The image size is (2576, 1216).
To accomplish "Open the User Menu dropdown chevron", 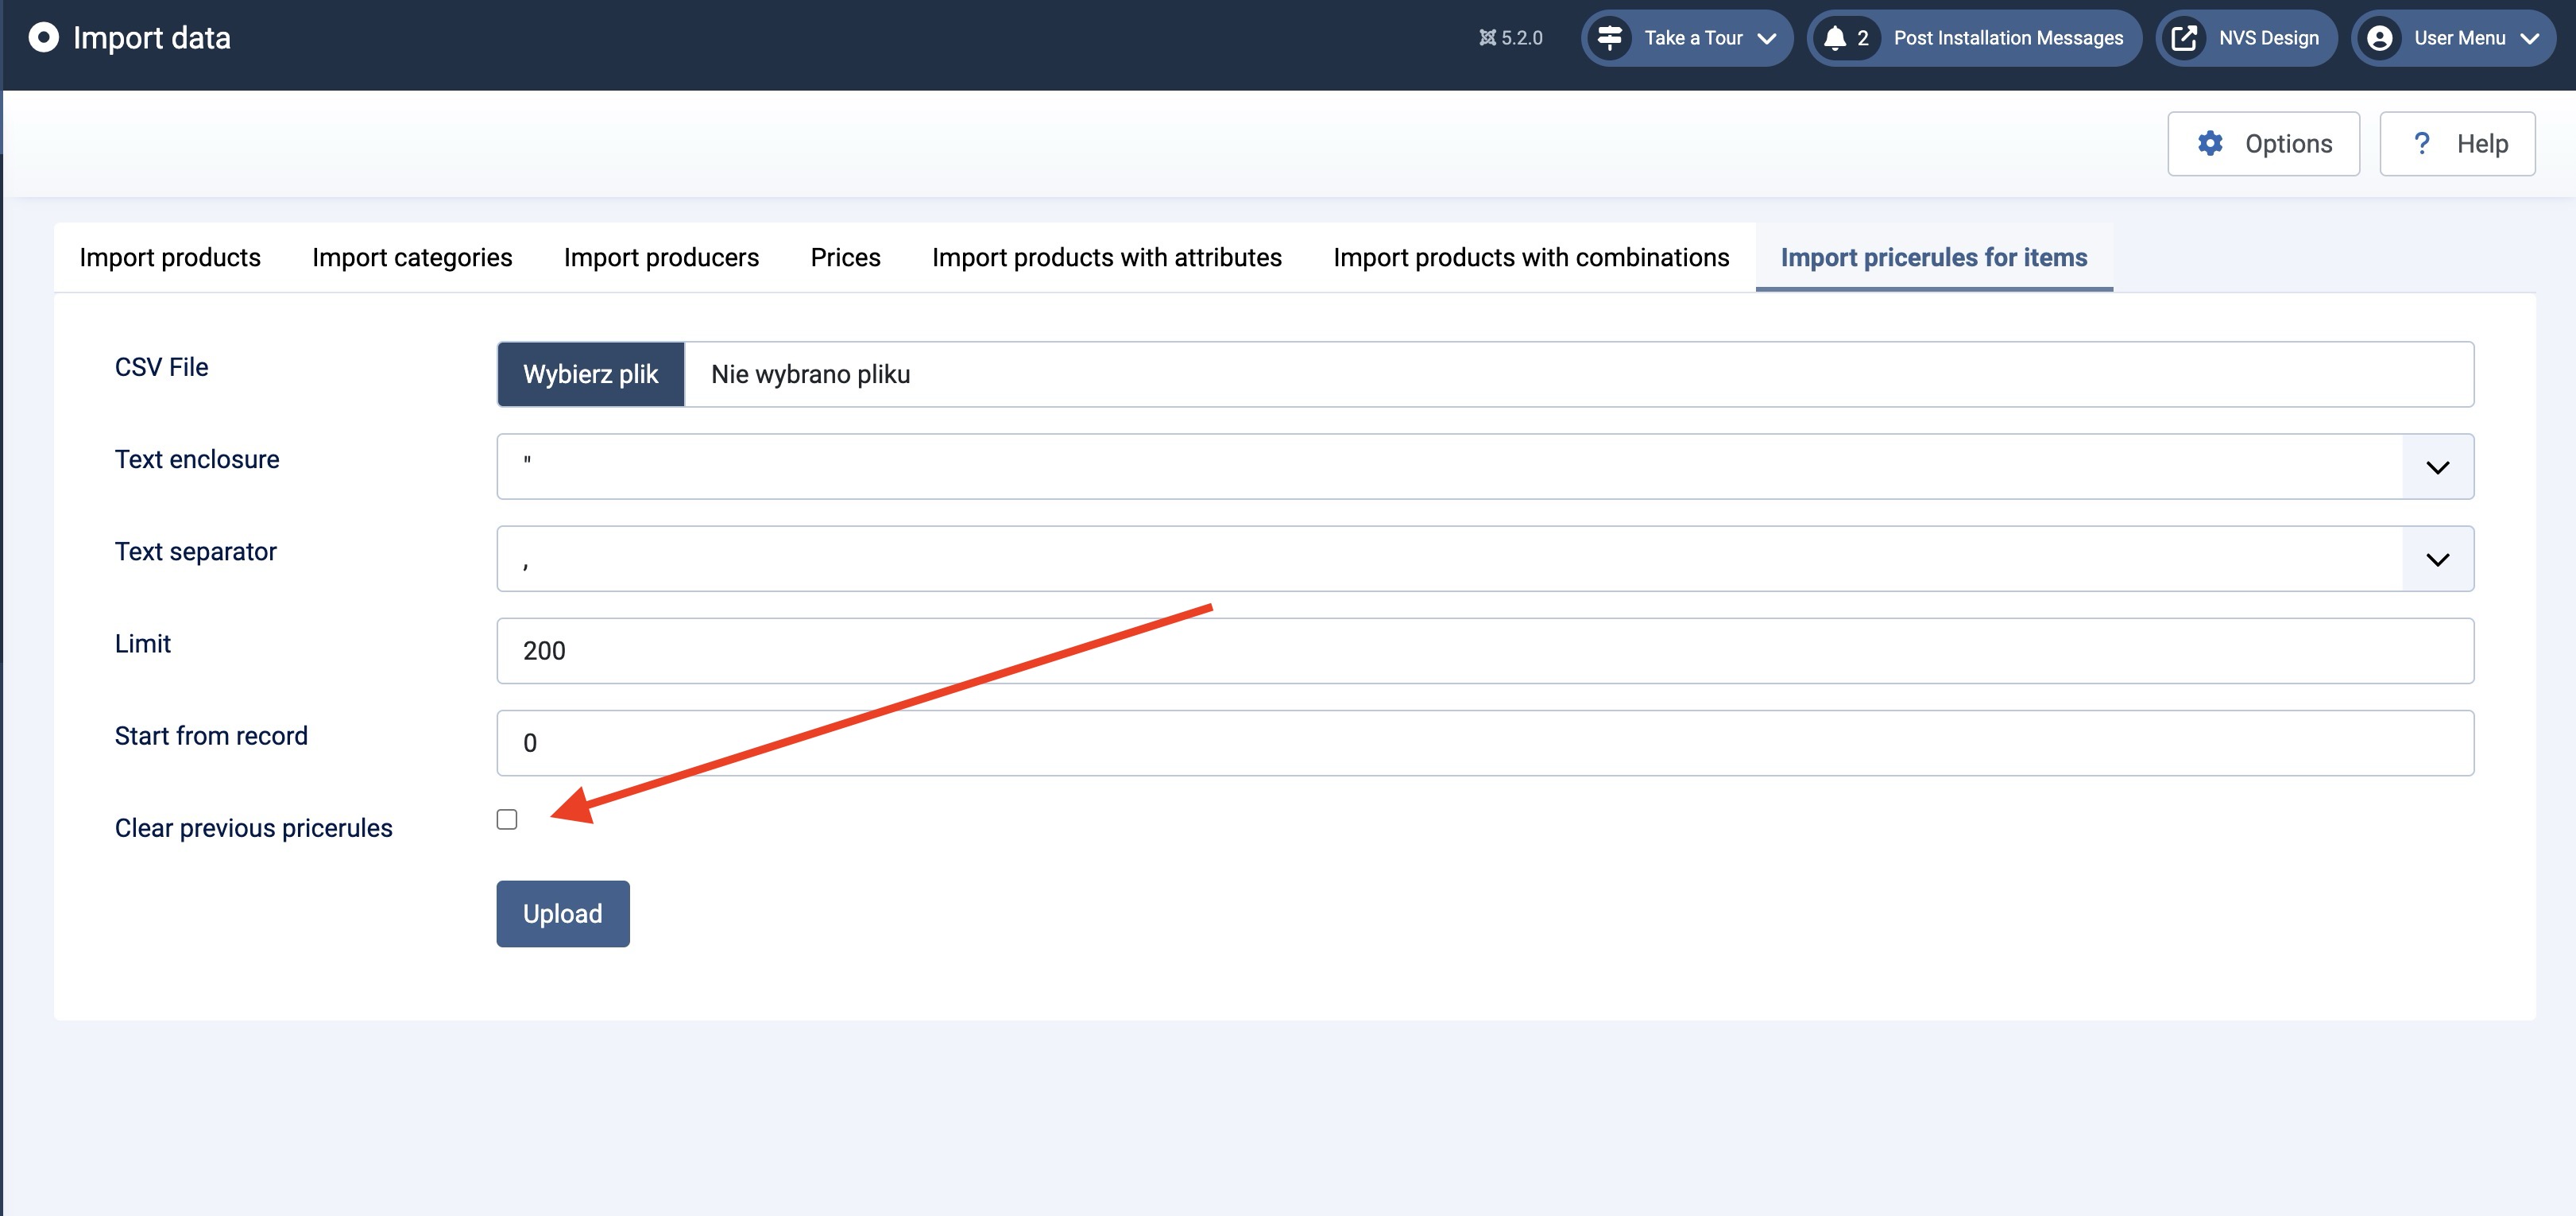I will click(2530, 38).
